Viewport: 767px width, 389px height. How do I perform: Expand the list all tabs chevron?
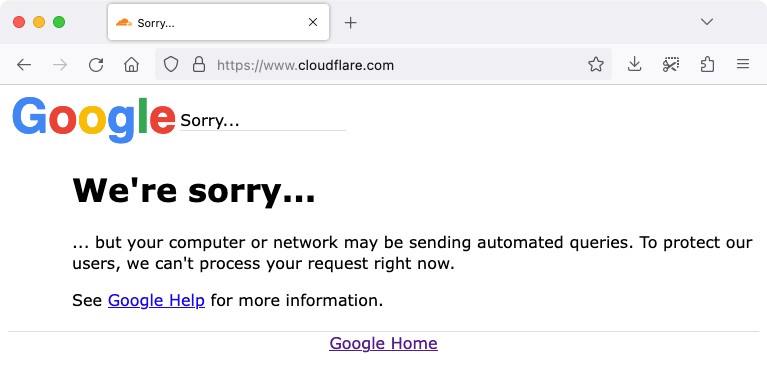coord(707,22)
